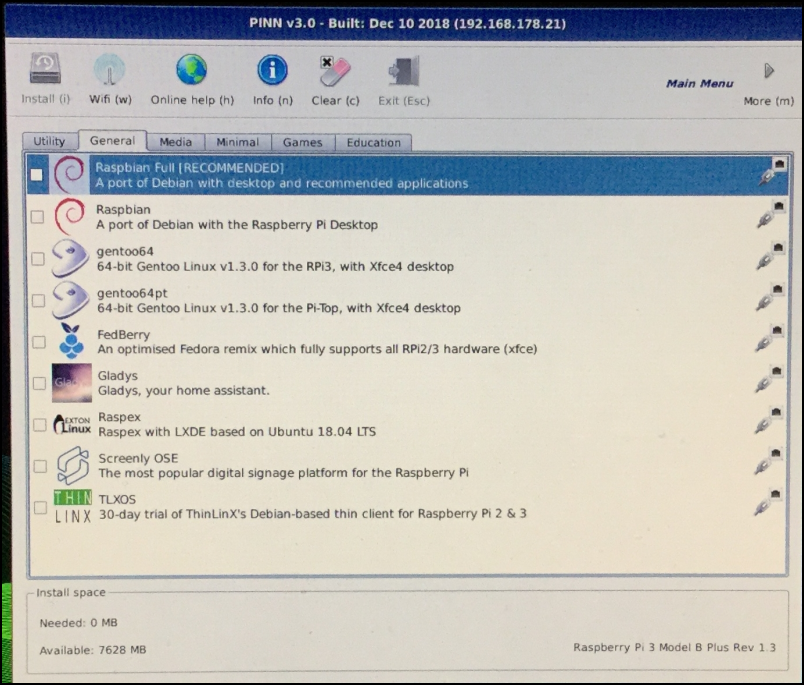The height and width of the screenshot is (685, 804).
Task: Switch to the Minimal tab
Action: tap(237, 142)
